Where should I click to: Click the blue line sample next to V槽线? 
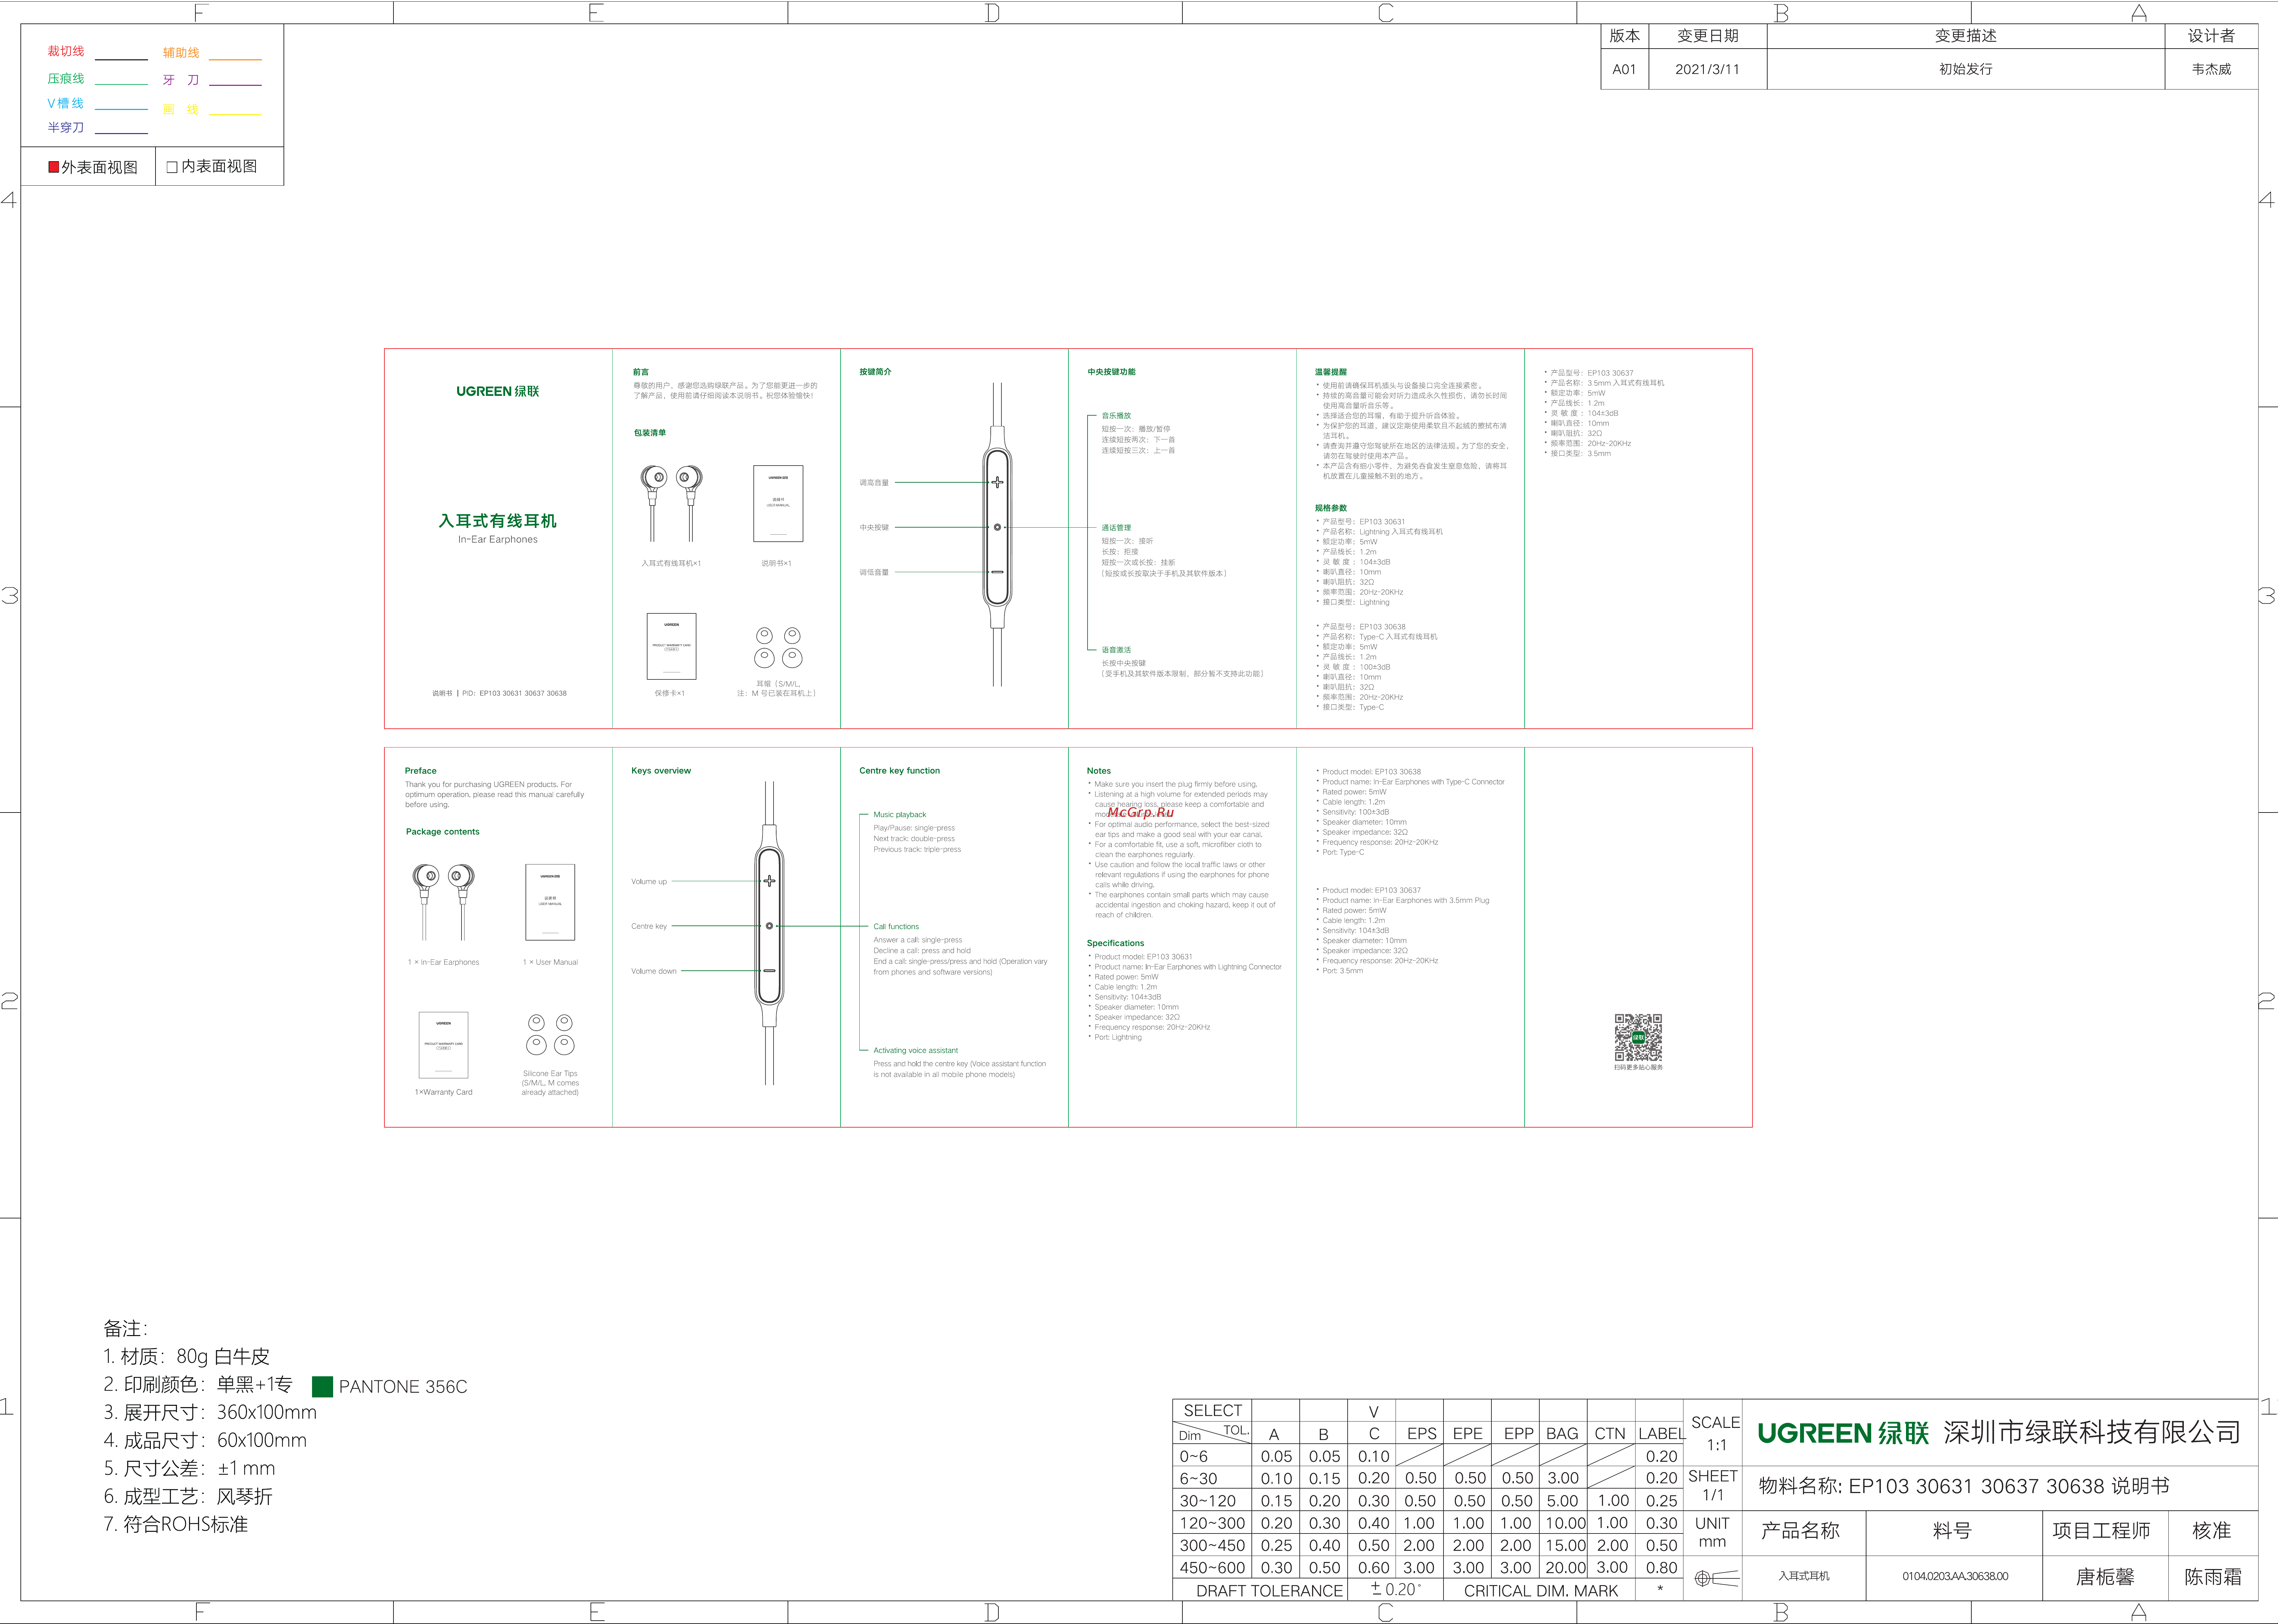(x=121, y=109)
